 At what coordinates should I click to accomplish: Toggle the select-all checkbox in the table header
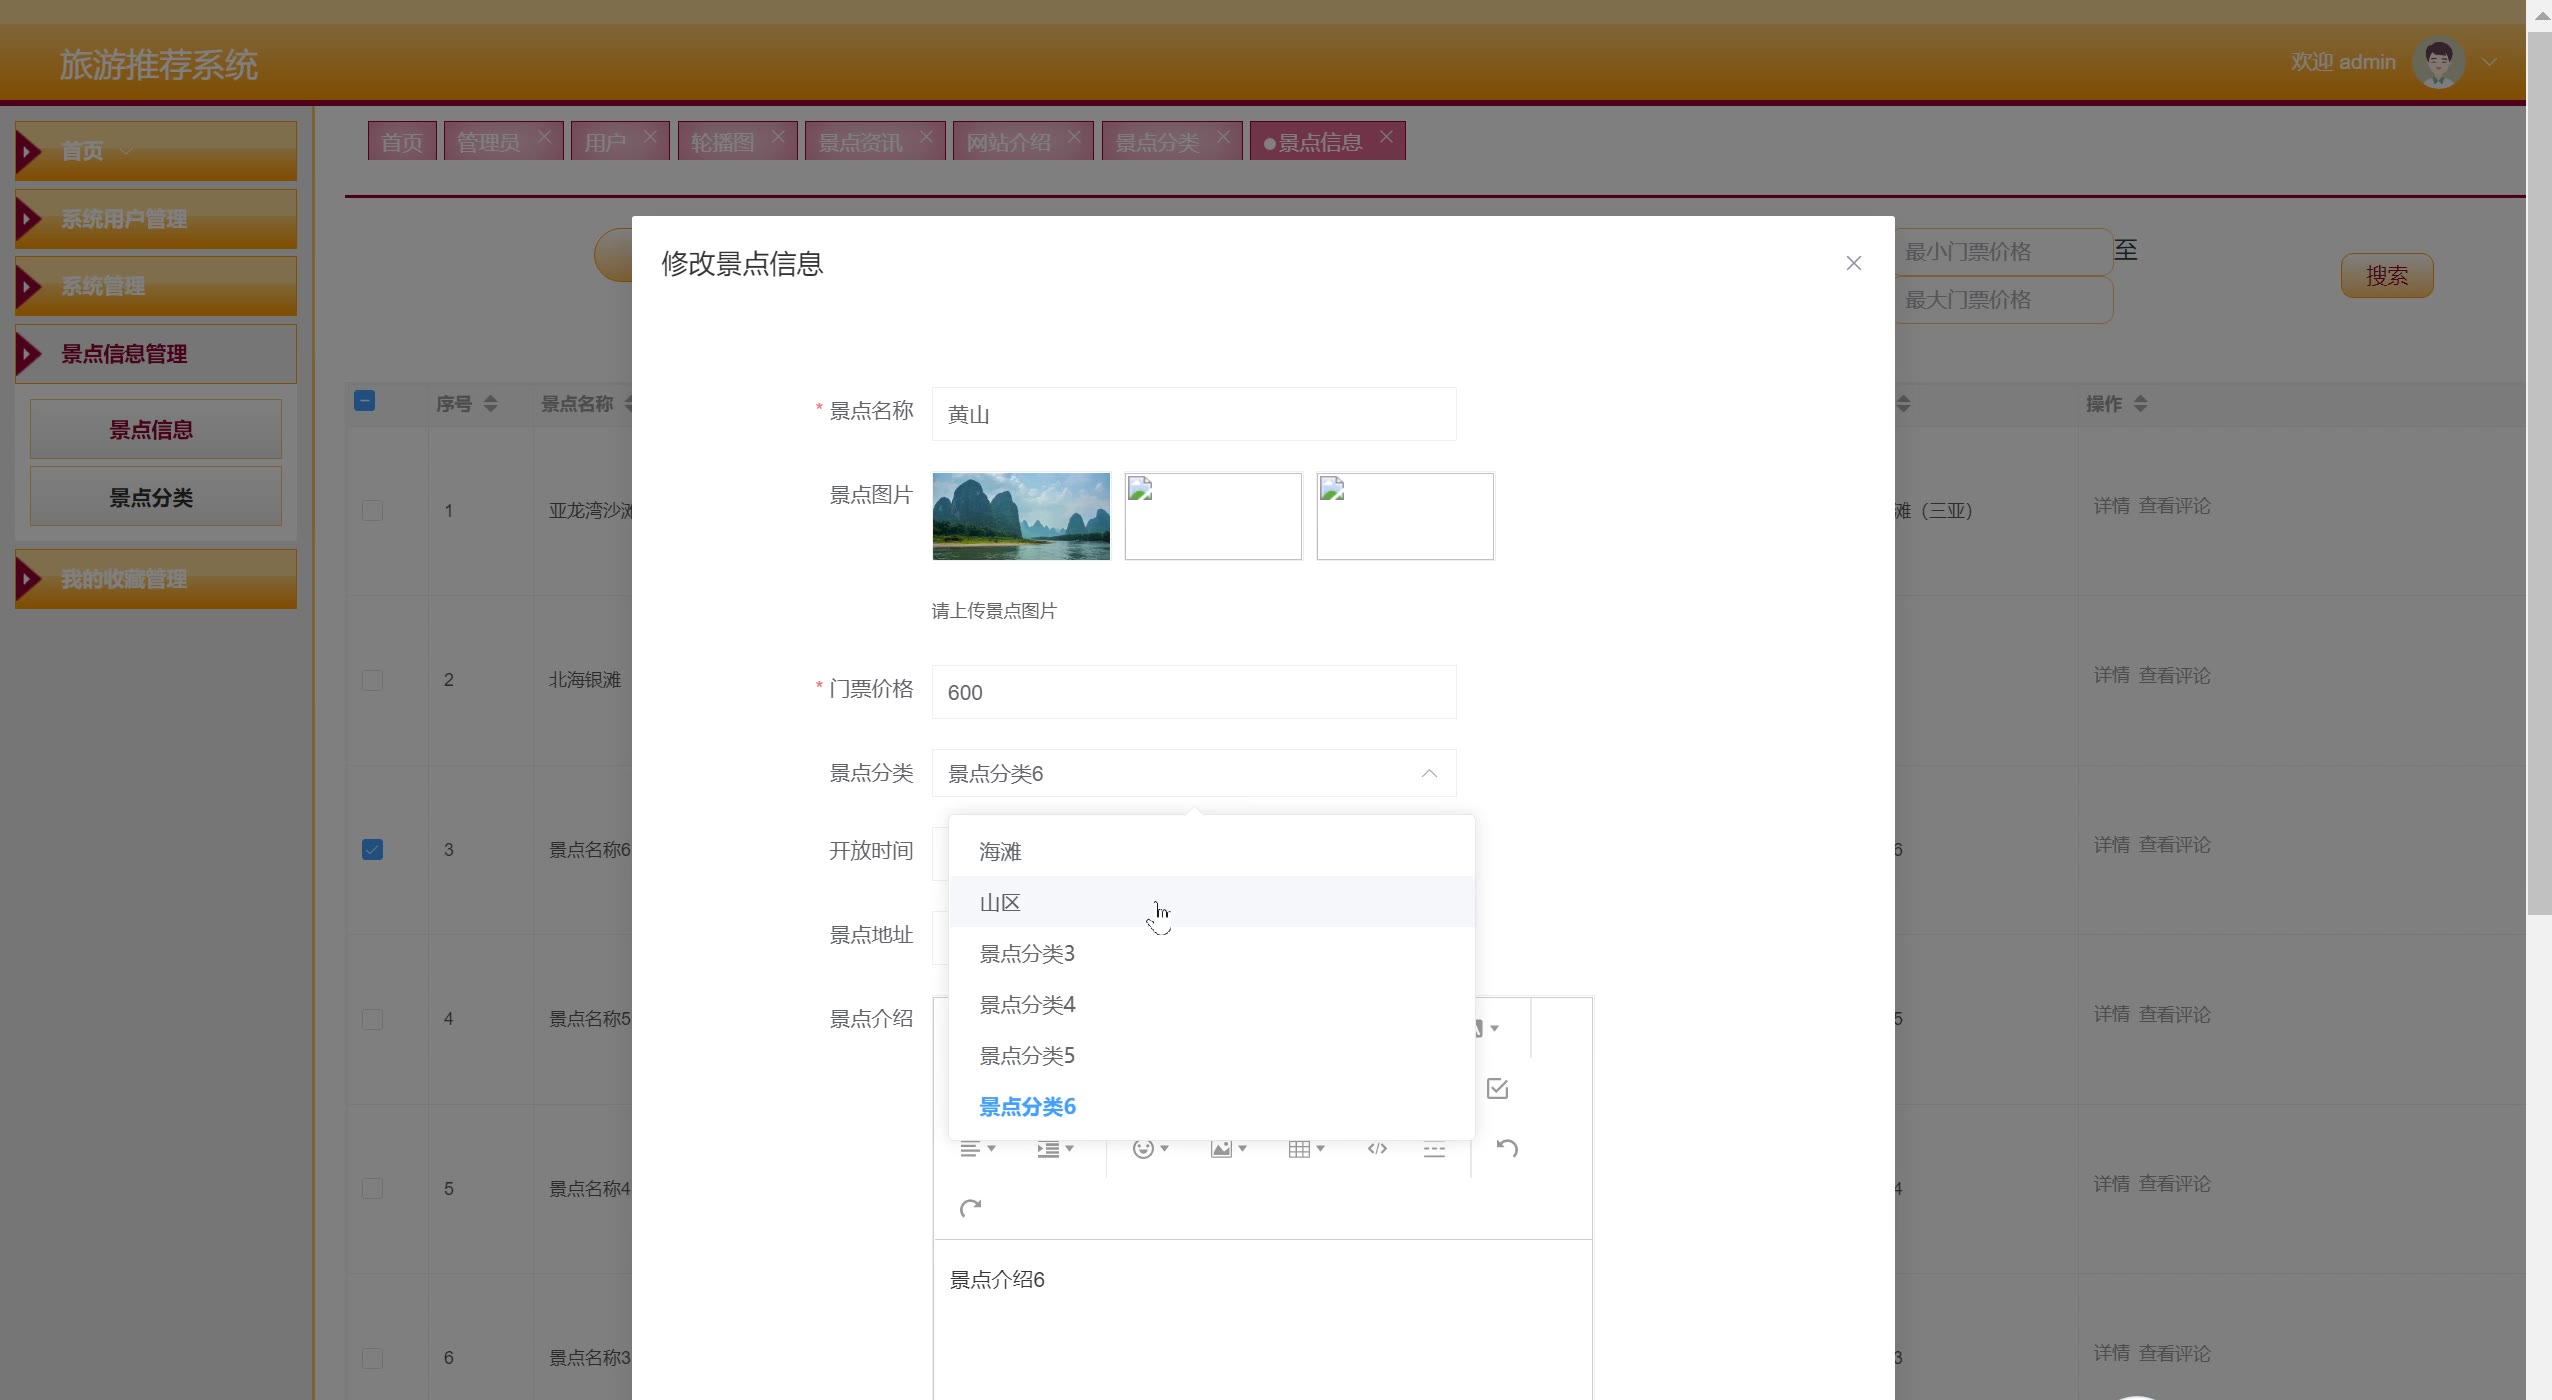(365, 401)
